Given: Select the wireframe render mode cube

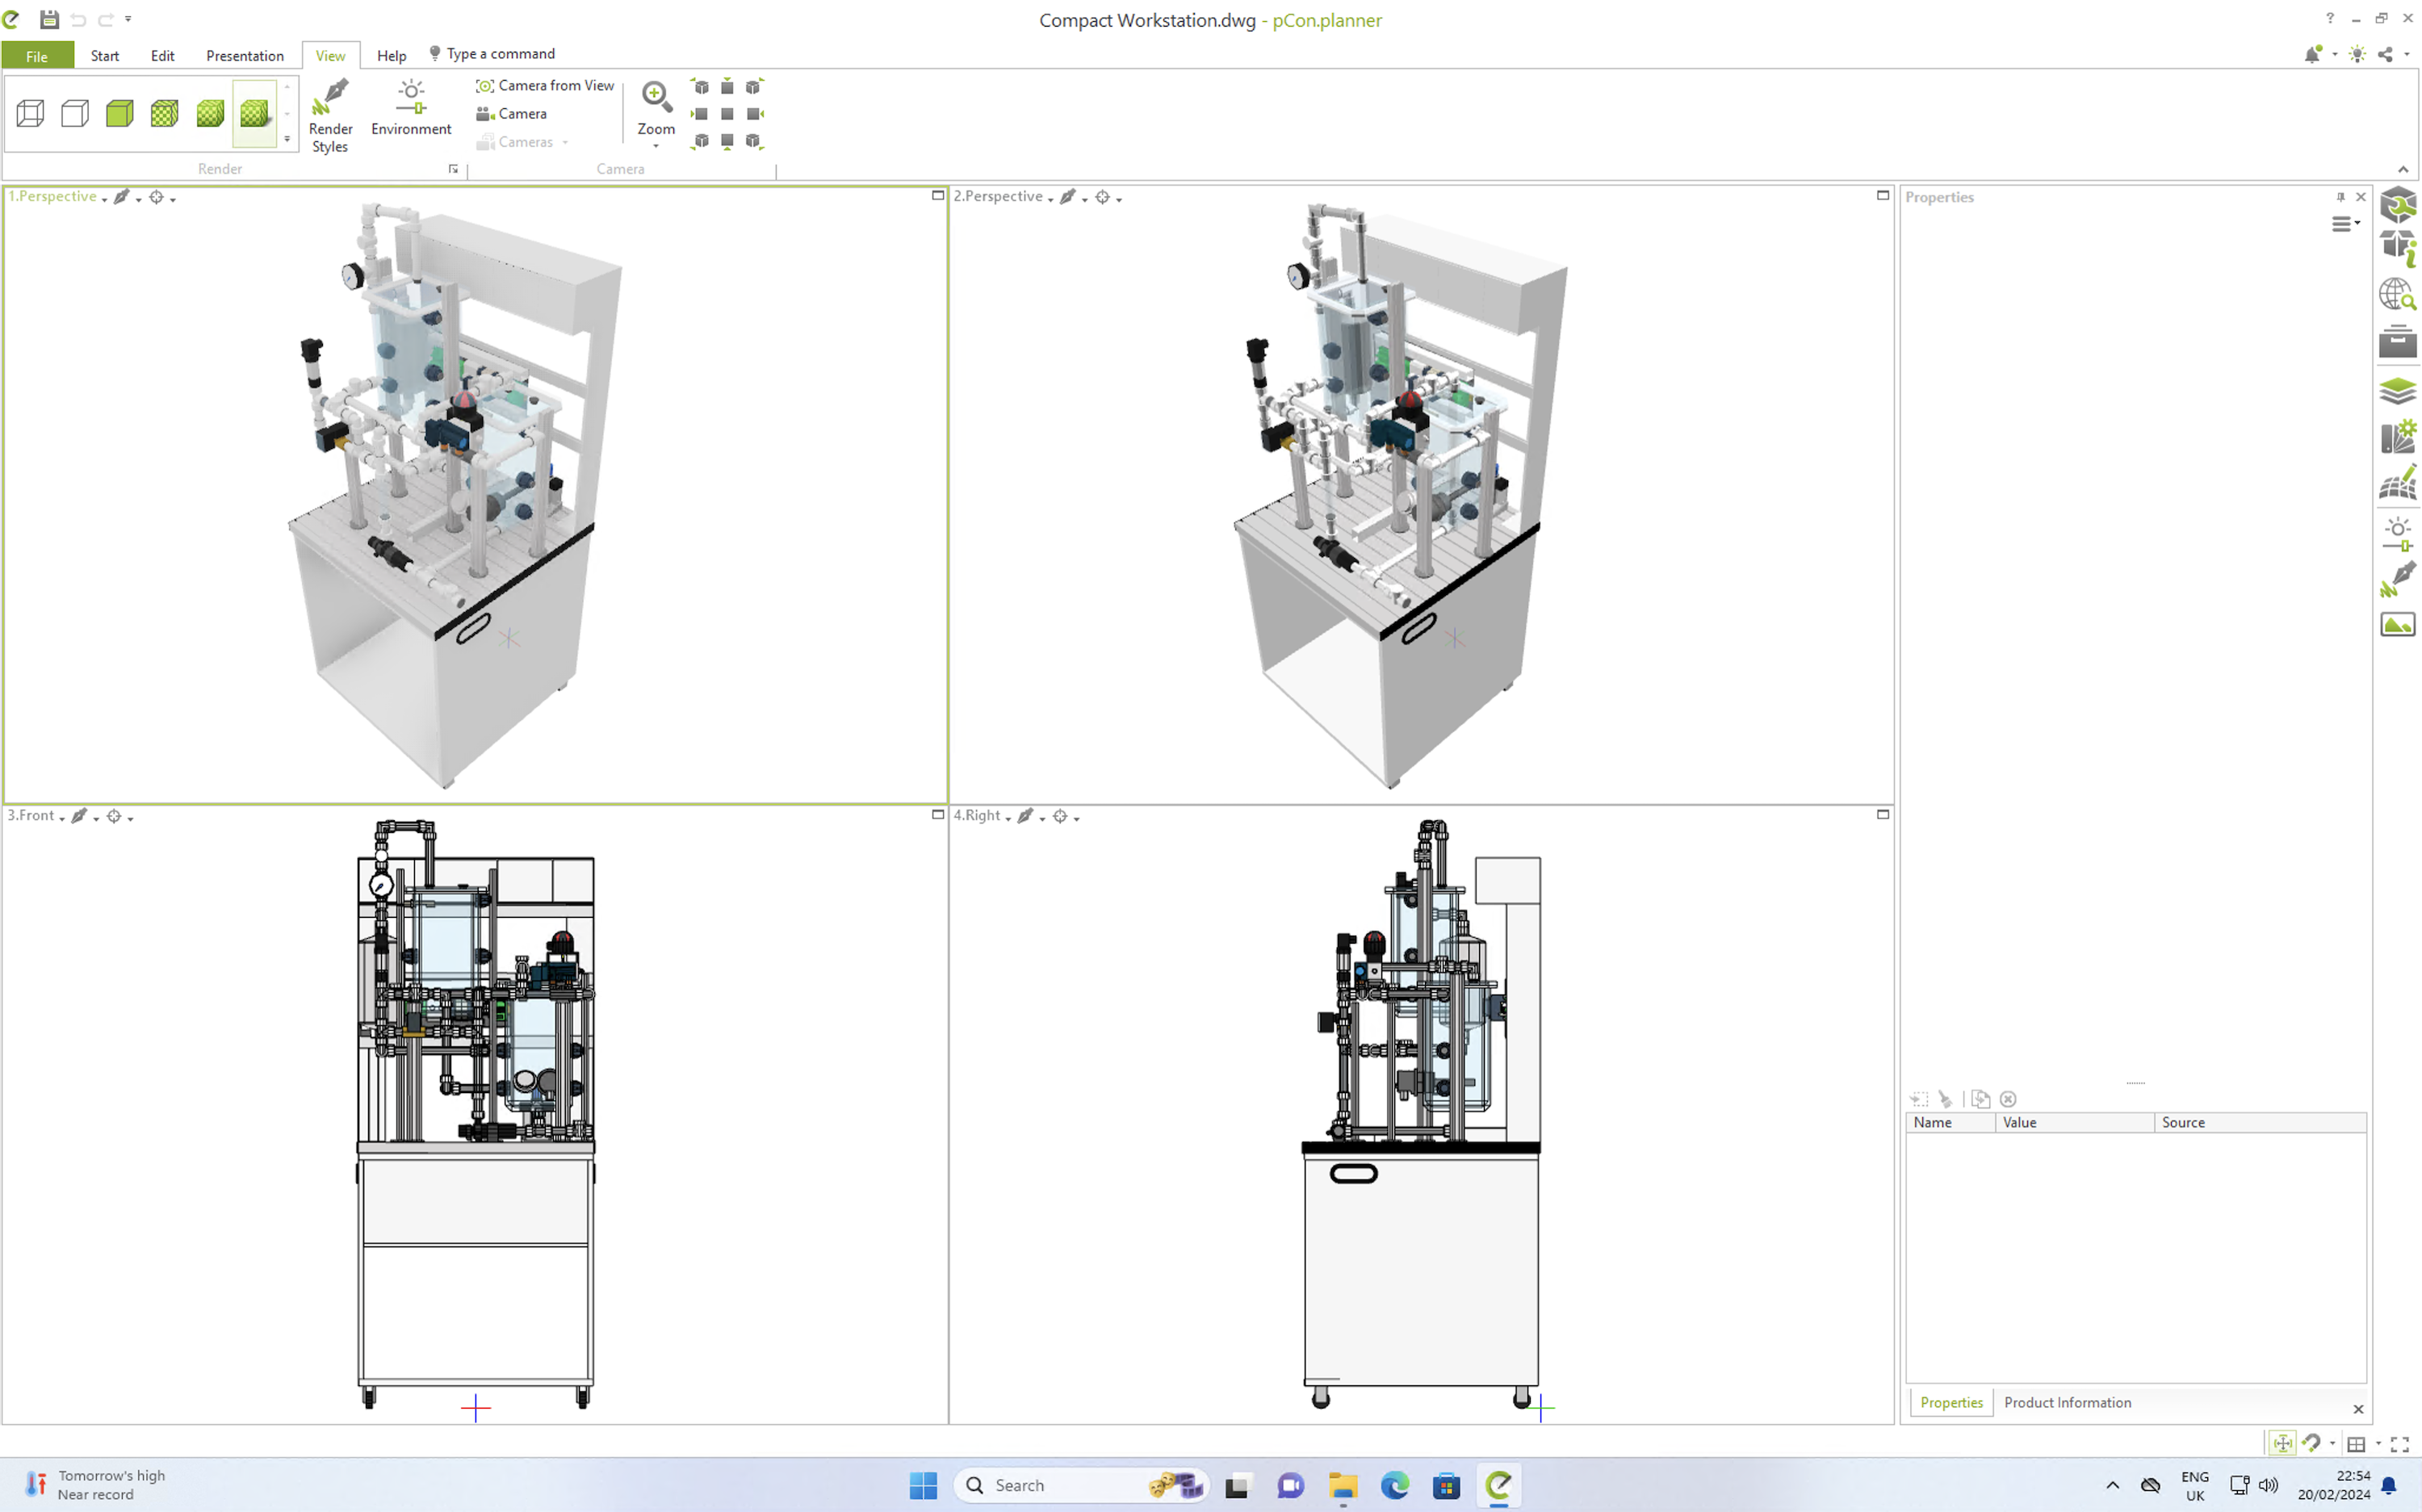Looking at the screenshot, I should coord(30,113).
